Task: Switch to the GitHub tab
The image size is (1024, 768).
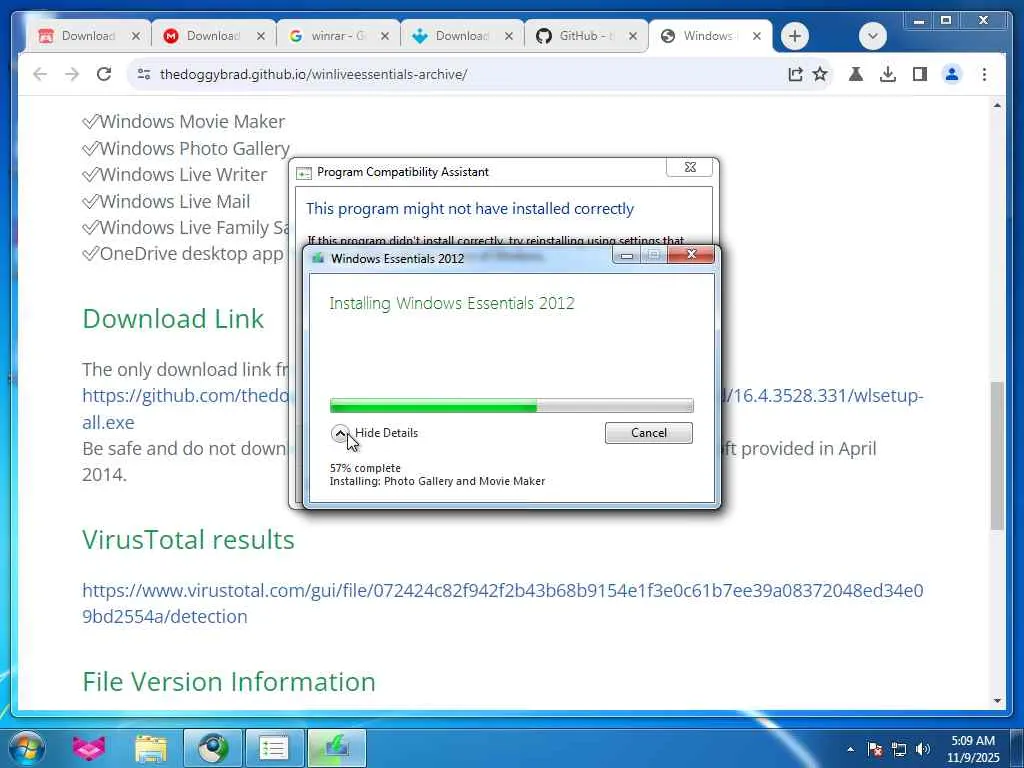Action: coord(586,36)
